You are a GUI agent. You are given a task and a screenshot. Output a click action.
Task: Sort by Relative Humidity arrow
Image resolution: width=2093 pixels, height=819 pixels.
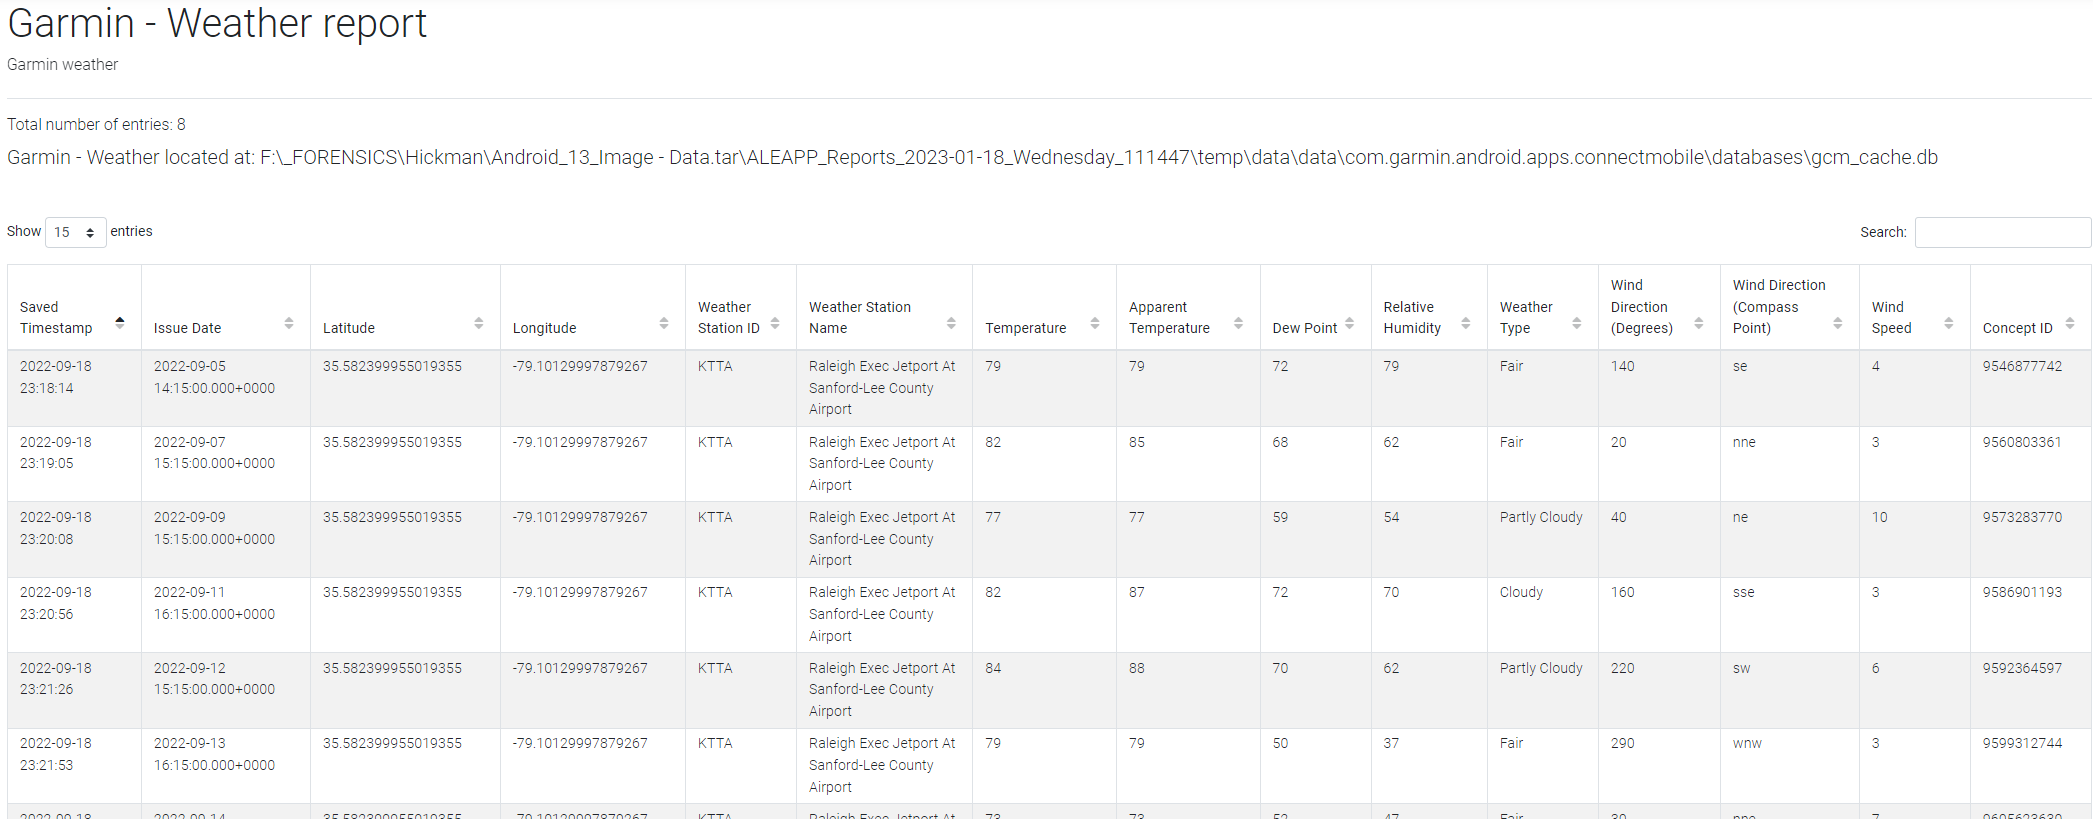click(x=1466, y=322)
